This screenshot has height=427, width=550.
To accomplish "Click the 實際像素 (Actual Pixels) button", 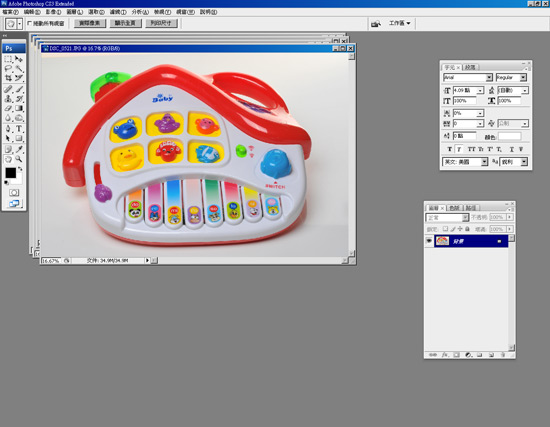I will point(90,23).
